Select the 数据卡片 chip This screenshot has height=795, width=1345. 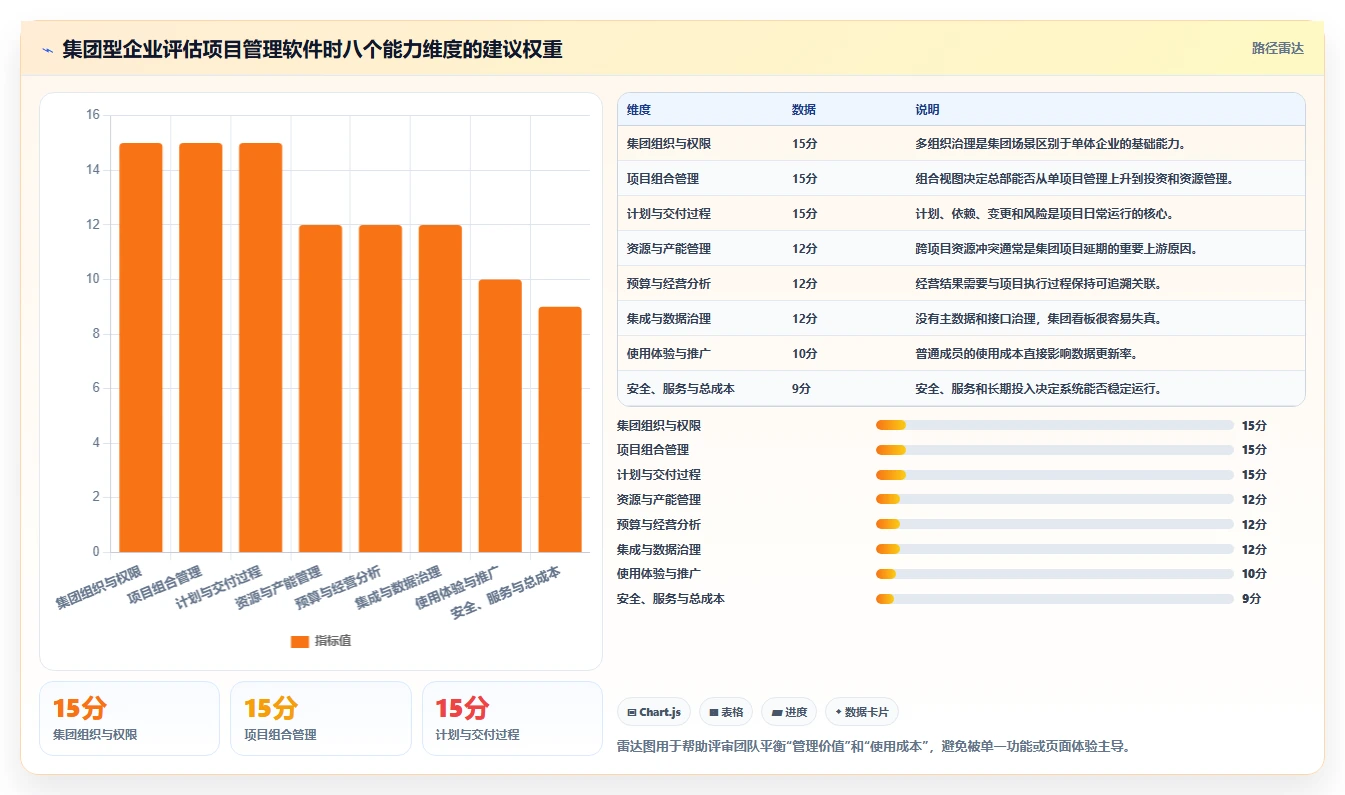point(862,712)
